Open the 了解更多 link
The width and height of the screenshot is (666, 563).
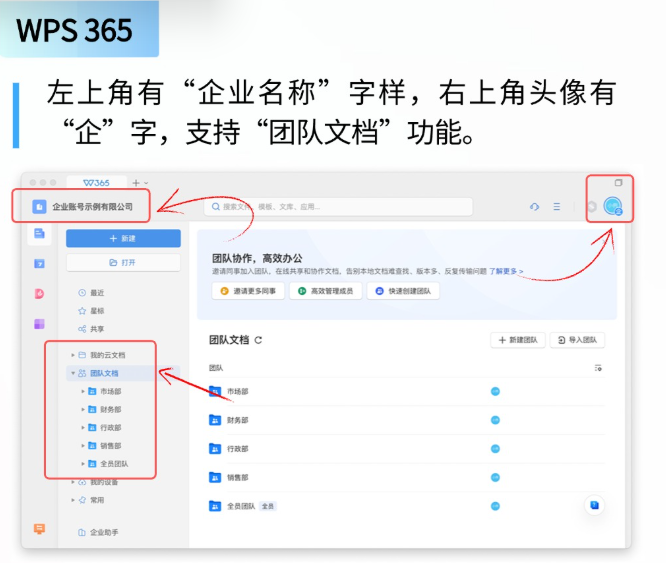(505, 271)
